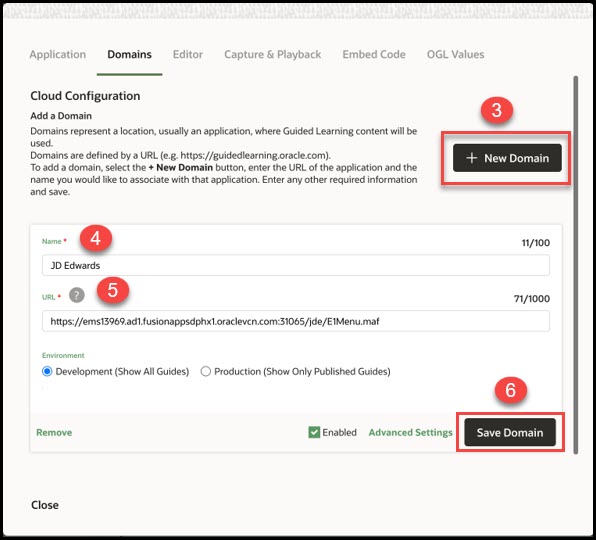Click the URL input field
596x540 pixels.
coord(296,321)
